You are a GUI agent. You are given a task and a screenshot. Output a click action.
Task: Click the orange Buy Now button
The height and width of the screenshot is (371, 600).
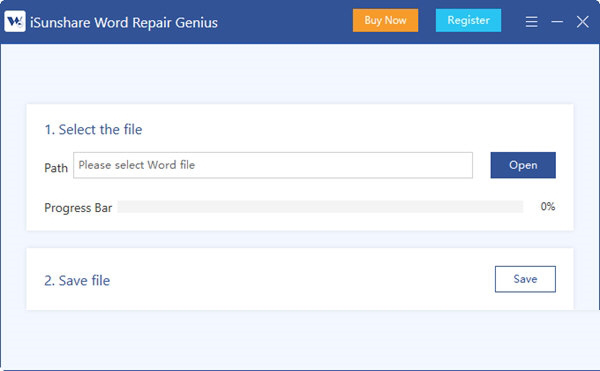(385, 20)
